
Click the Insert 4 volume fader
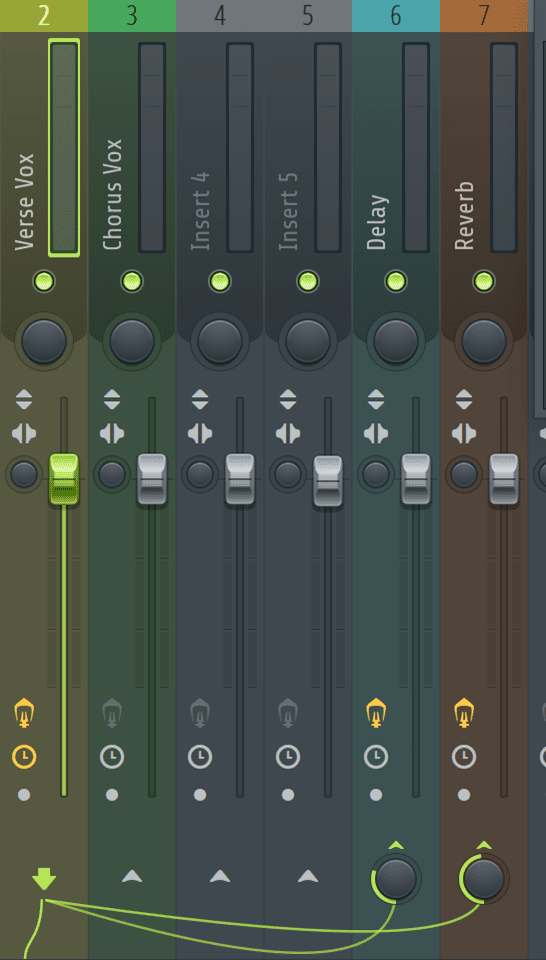[240, 479]
